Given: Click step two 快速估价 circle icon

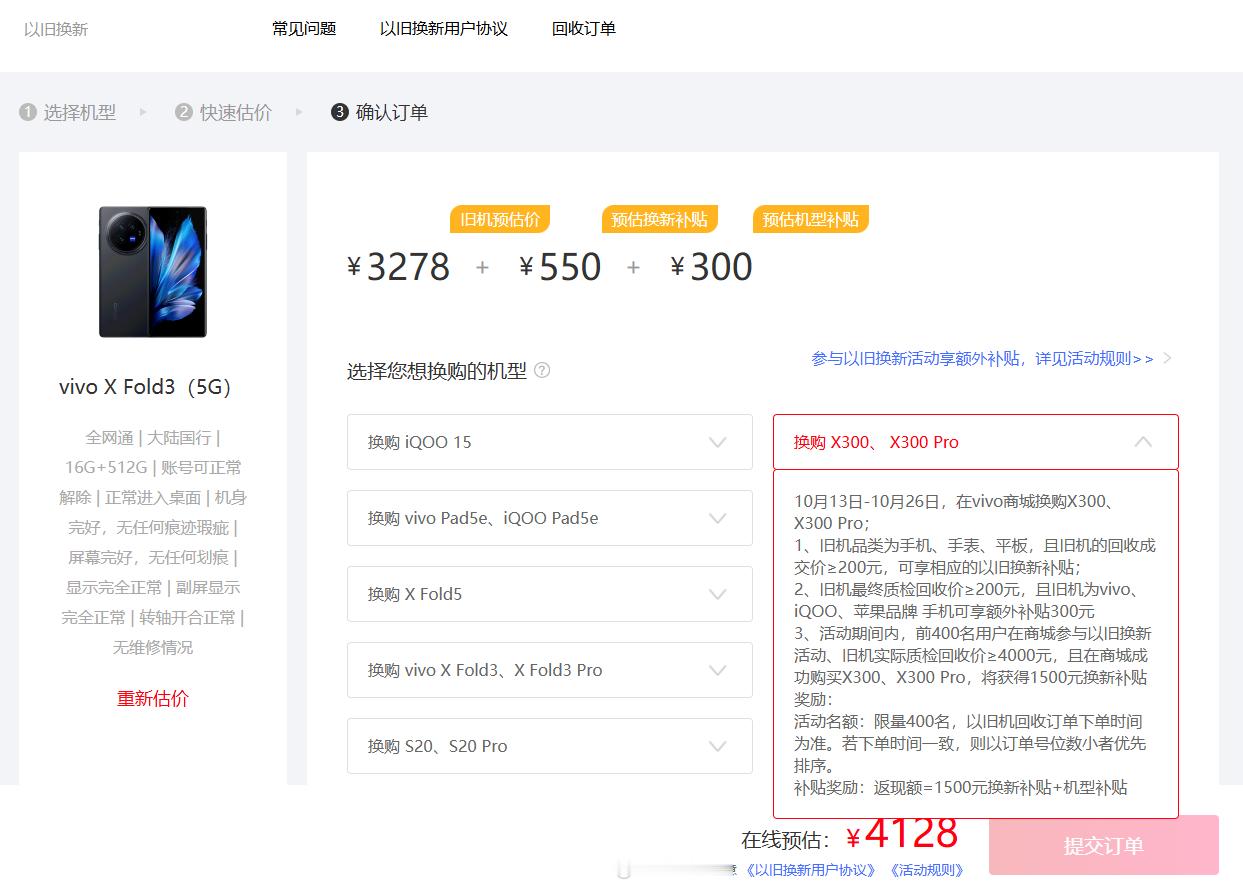Looking at the screenshot, I should pos(182,112).
